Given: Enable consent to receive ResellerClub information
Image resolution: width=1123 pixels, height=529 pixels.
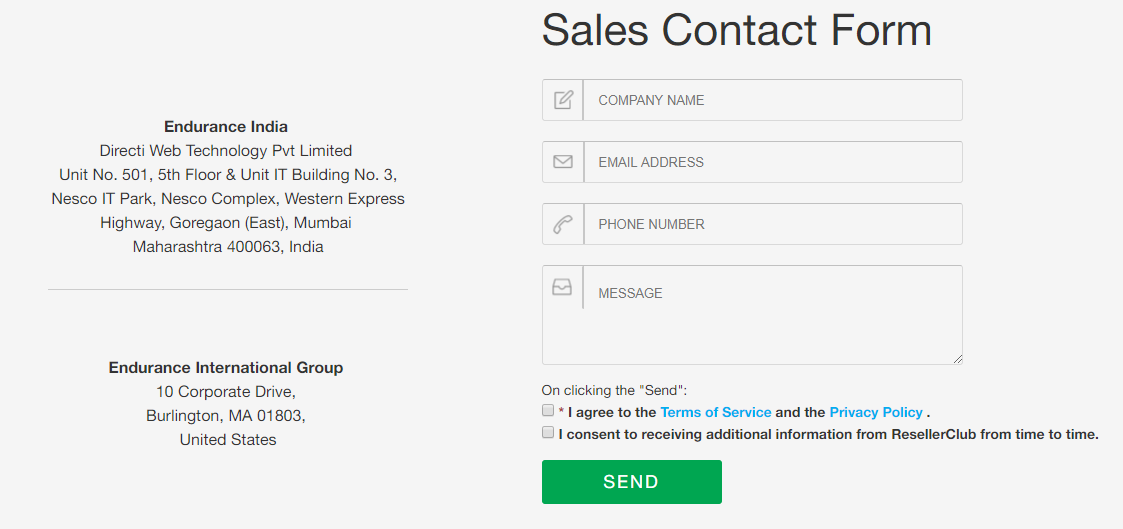Looking at the screenshot, I should [x=548, y=432].
